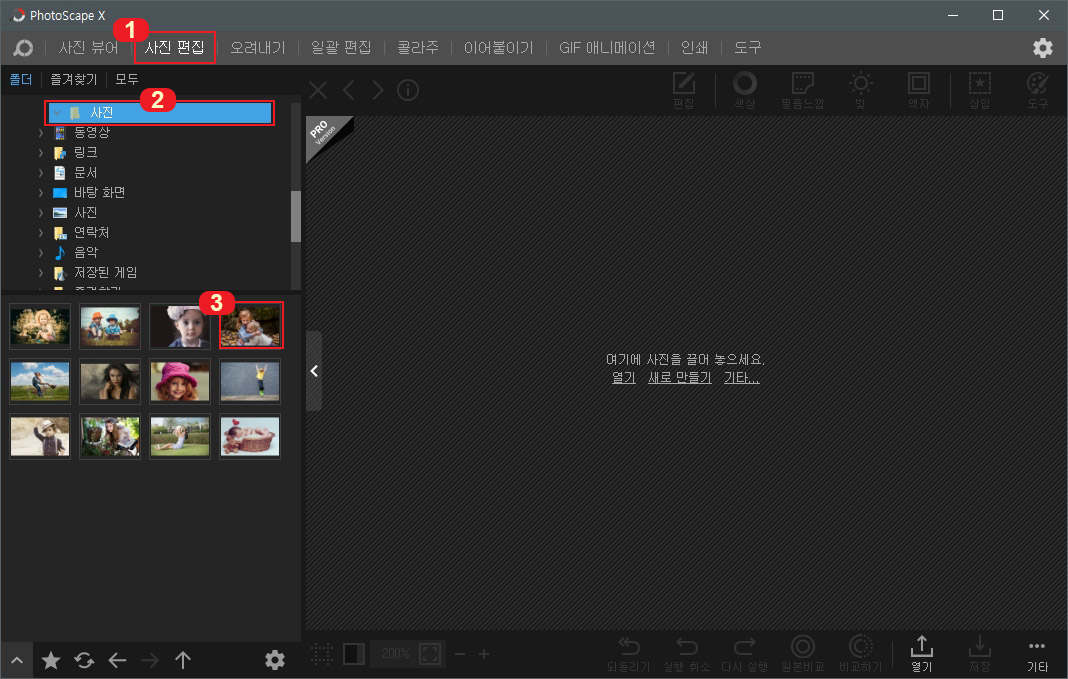Click the 열기 open icon at the bottom
This screenshot has width=1068, height=679.
[x=922, y=654]
